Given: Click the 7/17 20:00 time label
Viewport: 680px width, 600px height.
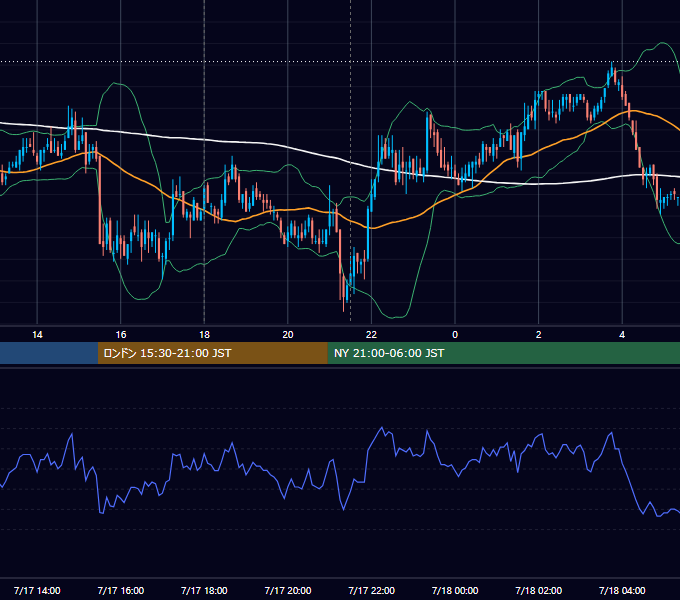Looking at the screenshot, I should point(288,590).
